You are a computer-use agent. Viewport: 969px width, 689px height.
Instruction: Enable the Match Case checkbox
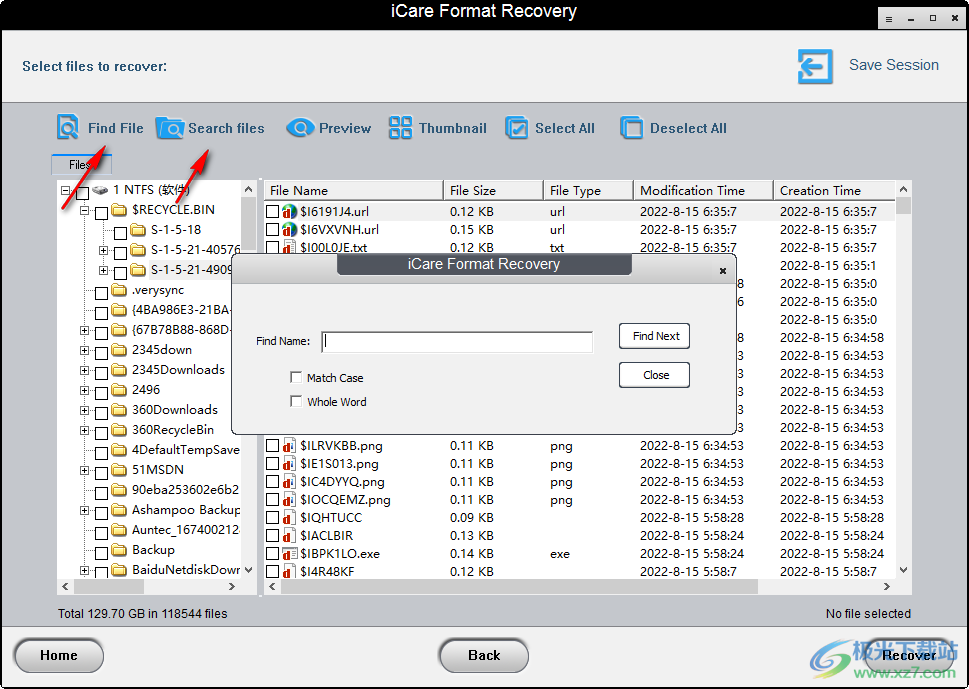296,377
